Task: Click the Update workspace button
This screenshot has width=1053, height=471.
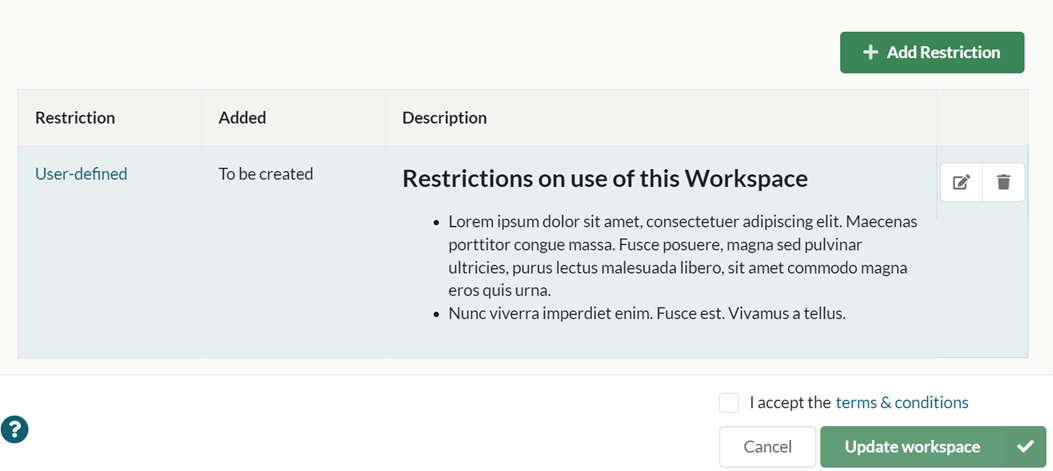Action: pyautogui.click(x=912, y=447)
